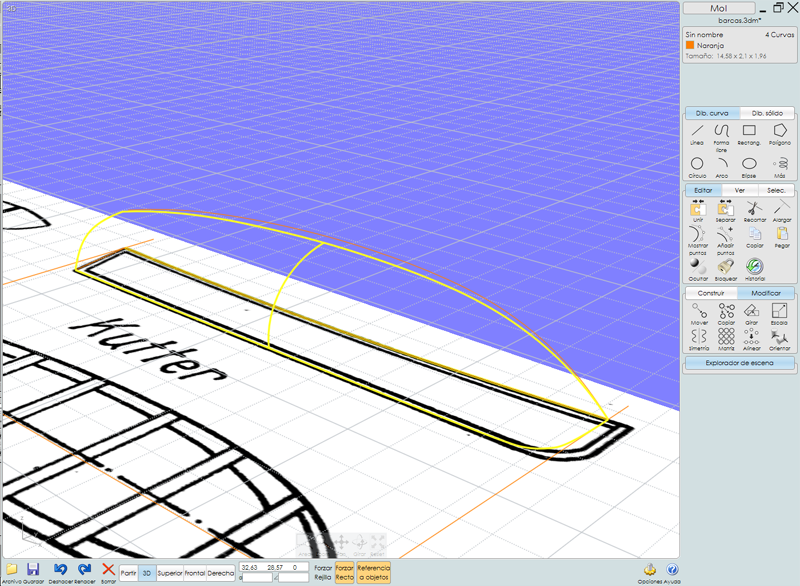Image resolution: width=800 pixels, height=586 pixels.
Task: Open the Historial command
Action: click(x=755, y=269)
